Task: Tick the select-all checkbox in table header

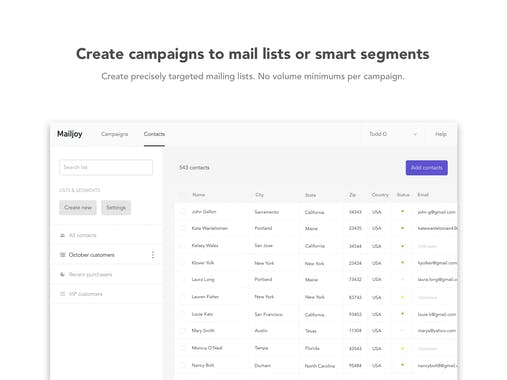Action: coord(182,195)
